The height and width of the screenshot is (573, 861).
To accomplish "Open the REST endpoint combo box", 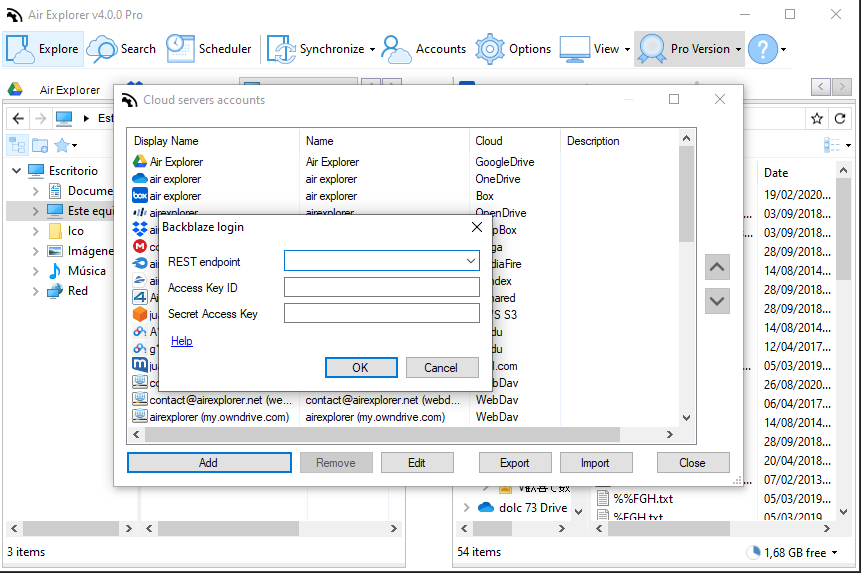I will [x=382, y=261].
